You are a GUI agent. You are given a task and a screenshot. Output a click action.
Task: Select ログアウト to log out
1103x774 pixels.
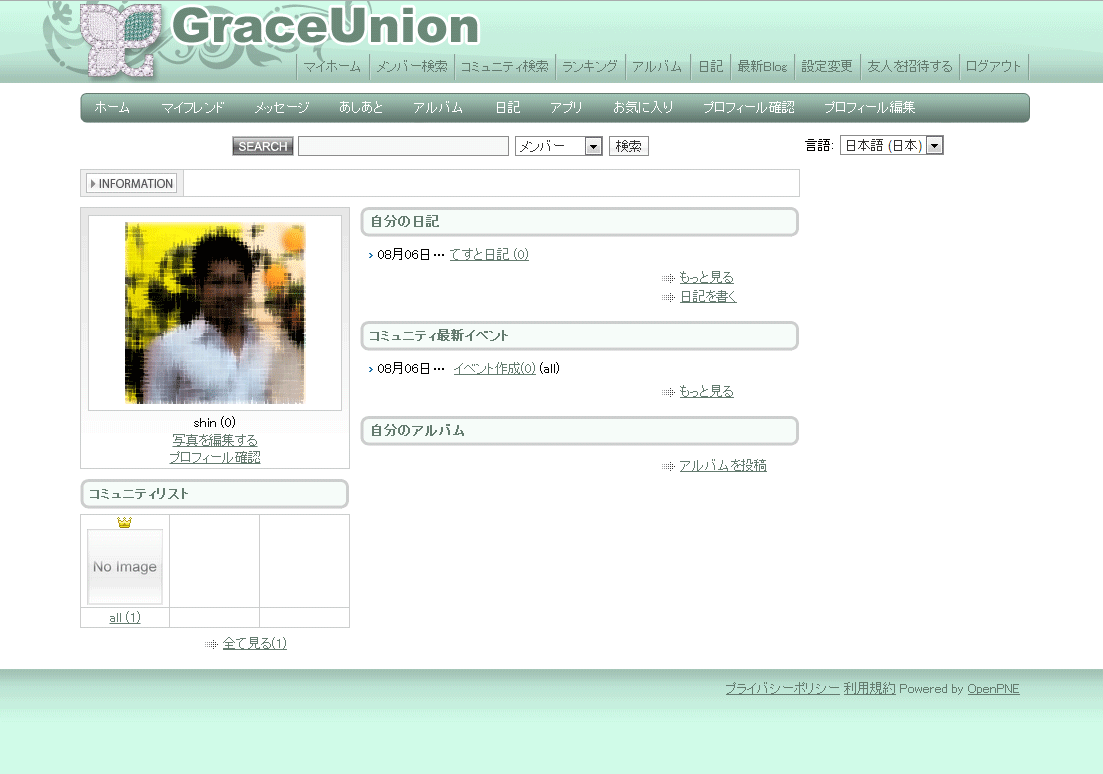click(x=993, y=67)
